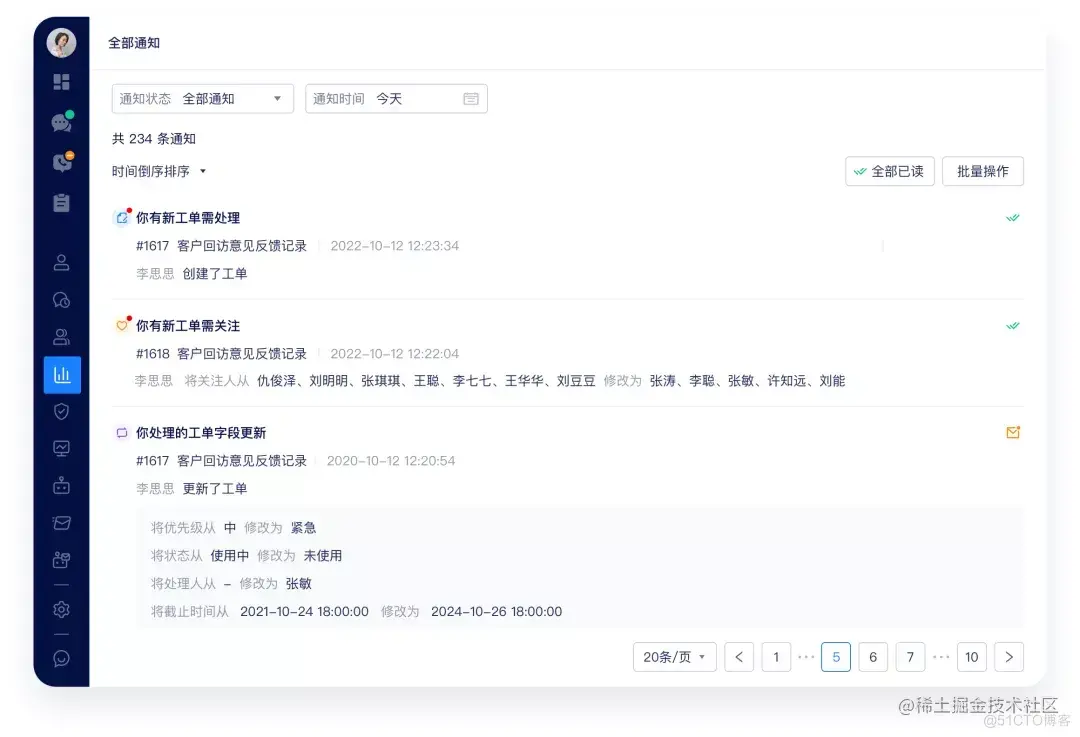Open the envelope mail icon in sidebar

pyautogui.click(x=61, y=523)
